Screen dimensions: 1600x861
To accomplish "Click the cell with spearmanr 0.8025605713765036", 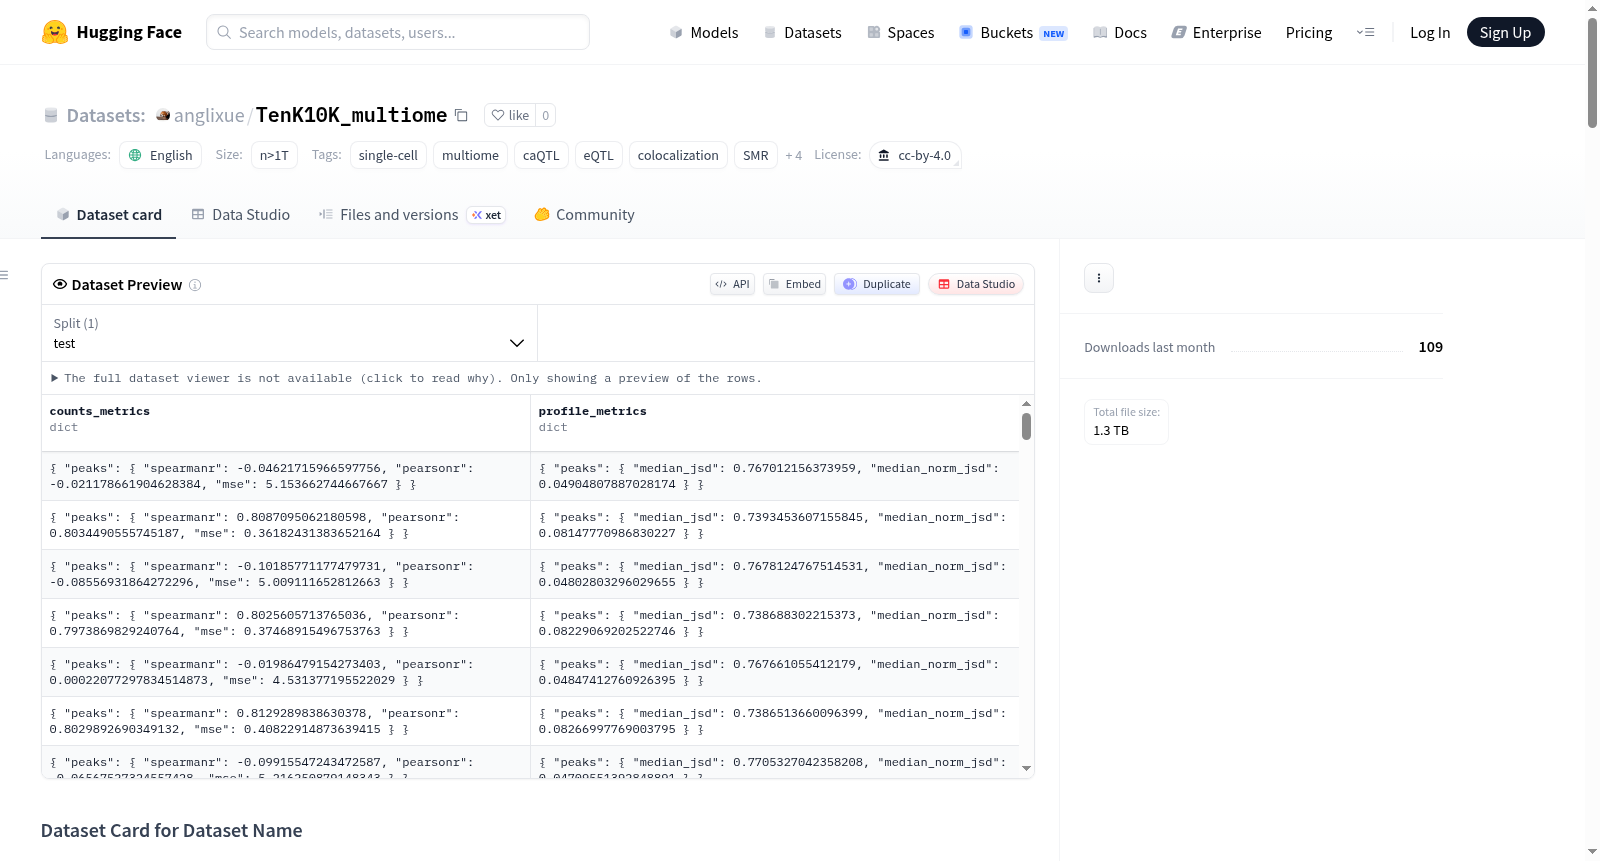I will pos(286,623).
